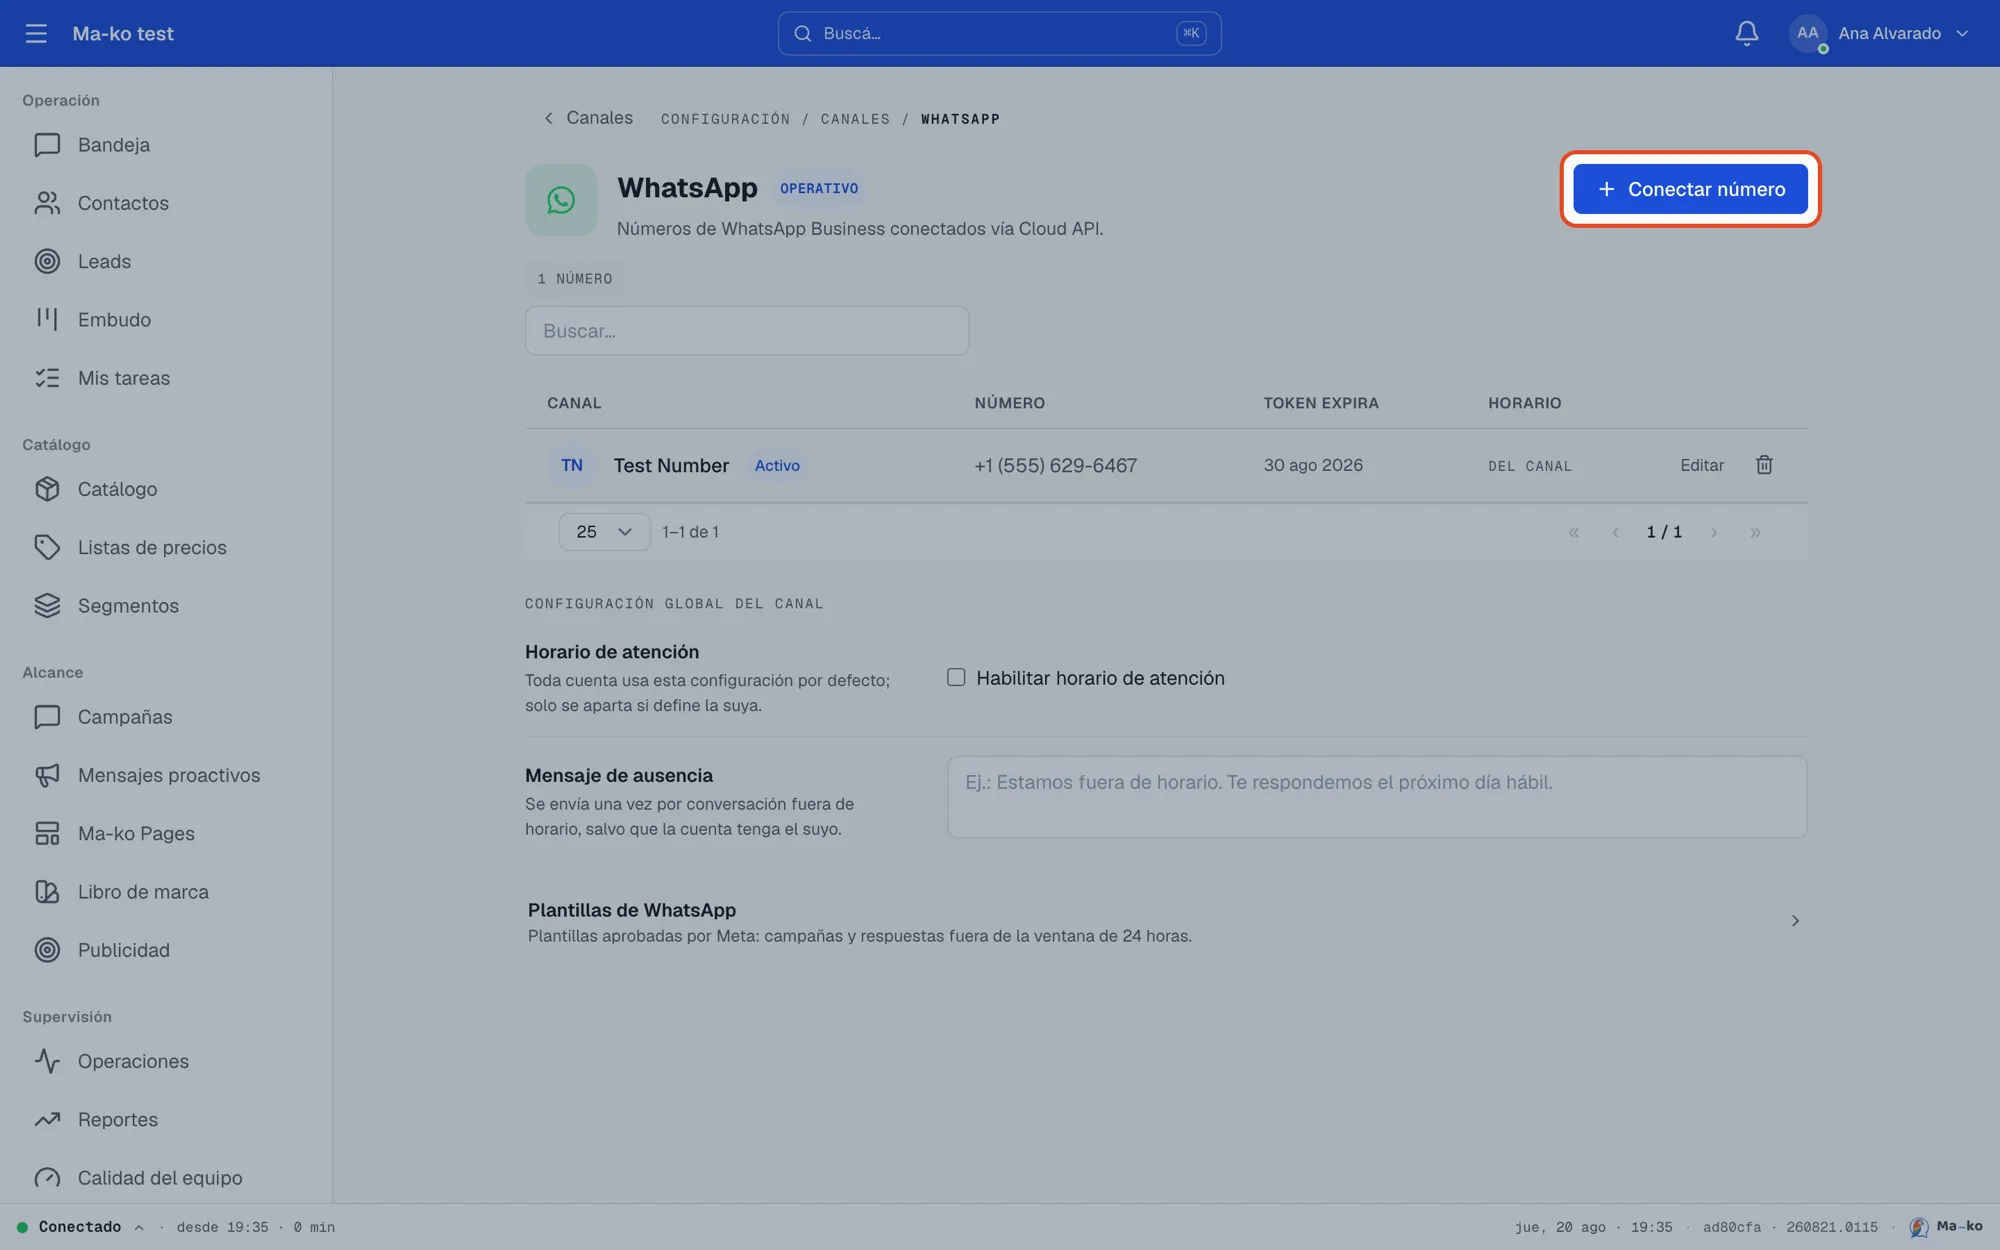
Task: Go to last page double arrow
Action: [1755, 532]
